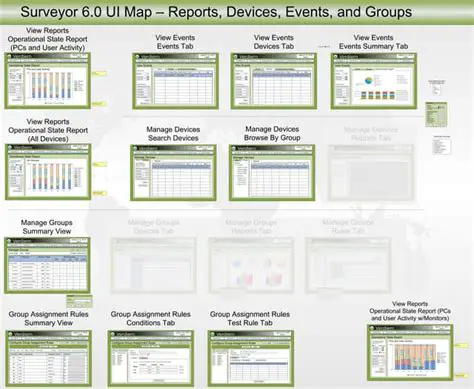Click the "Manage Devices Browse By Group" label

[x=272, y=133]
